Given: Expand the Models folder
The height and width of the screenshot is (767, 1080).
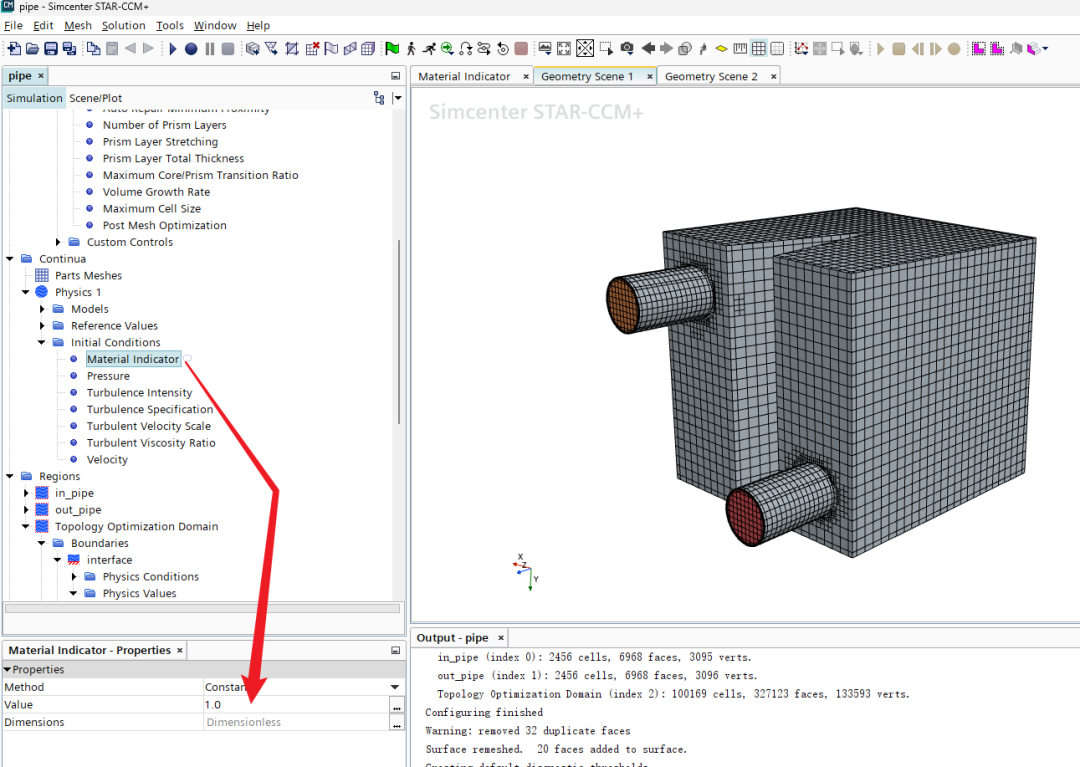Looking at the screenshot, I should click(42, 309).
